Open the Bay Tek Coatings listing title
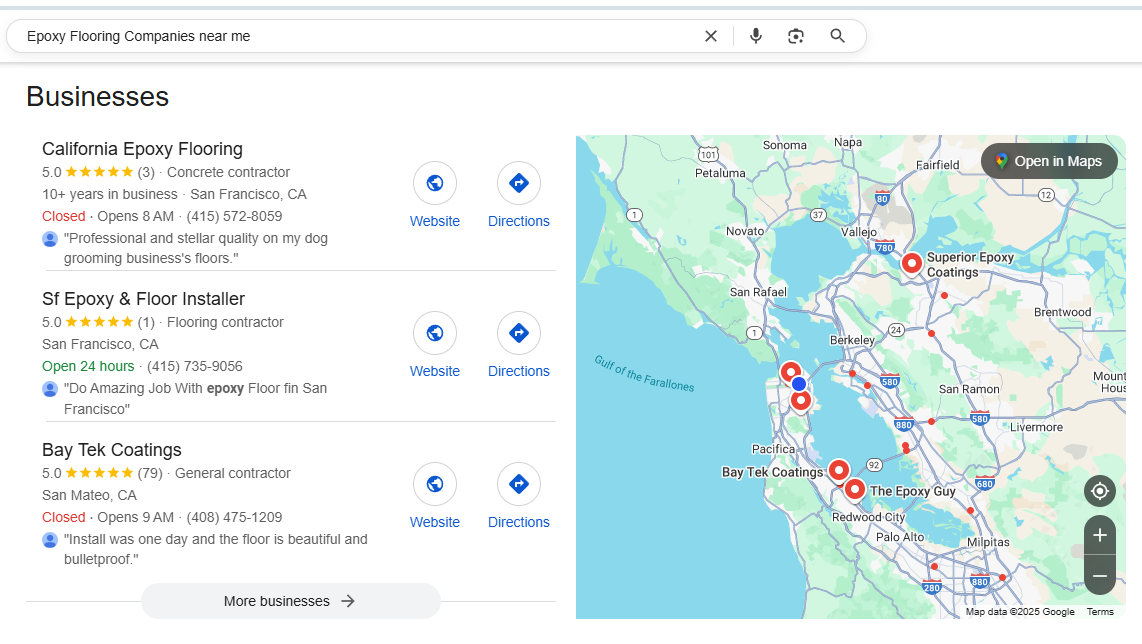 coord(112,450)
